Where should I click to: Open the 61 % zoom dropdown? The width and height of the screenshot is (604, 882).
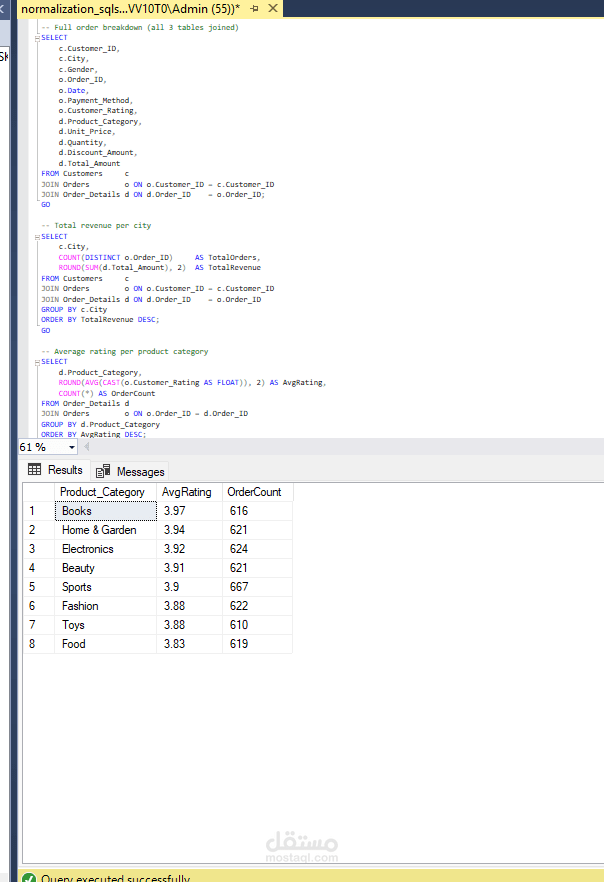[x=71, y=447]
